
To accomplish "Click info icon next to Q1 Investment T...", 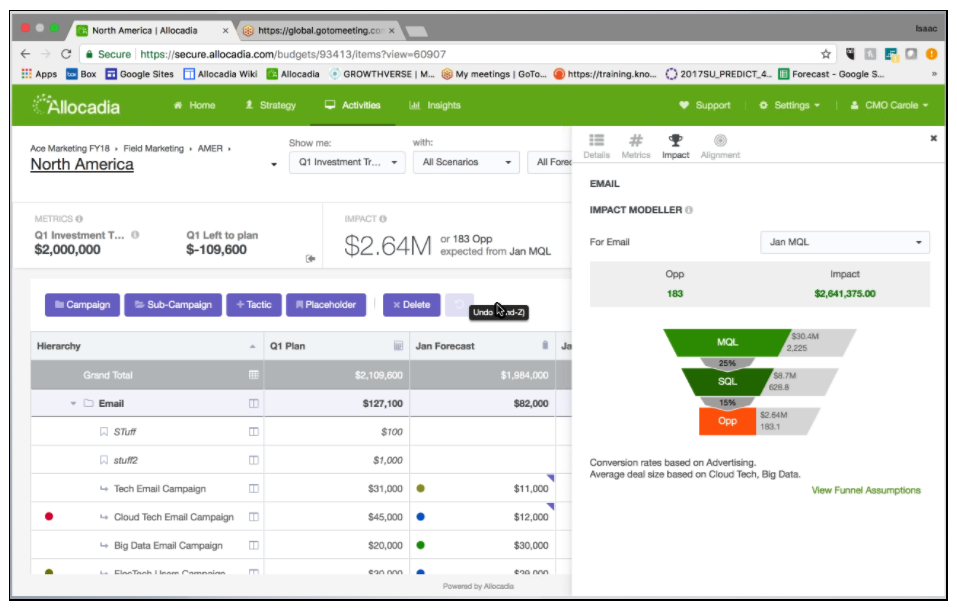I will (135, 235).
